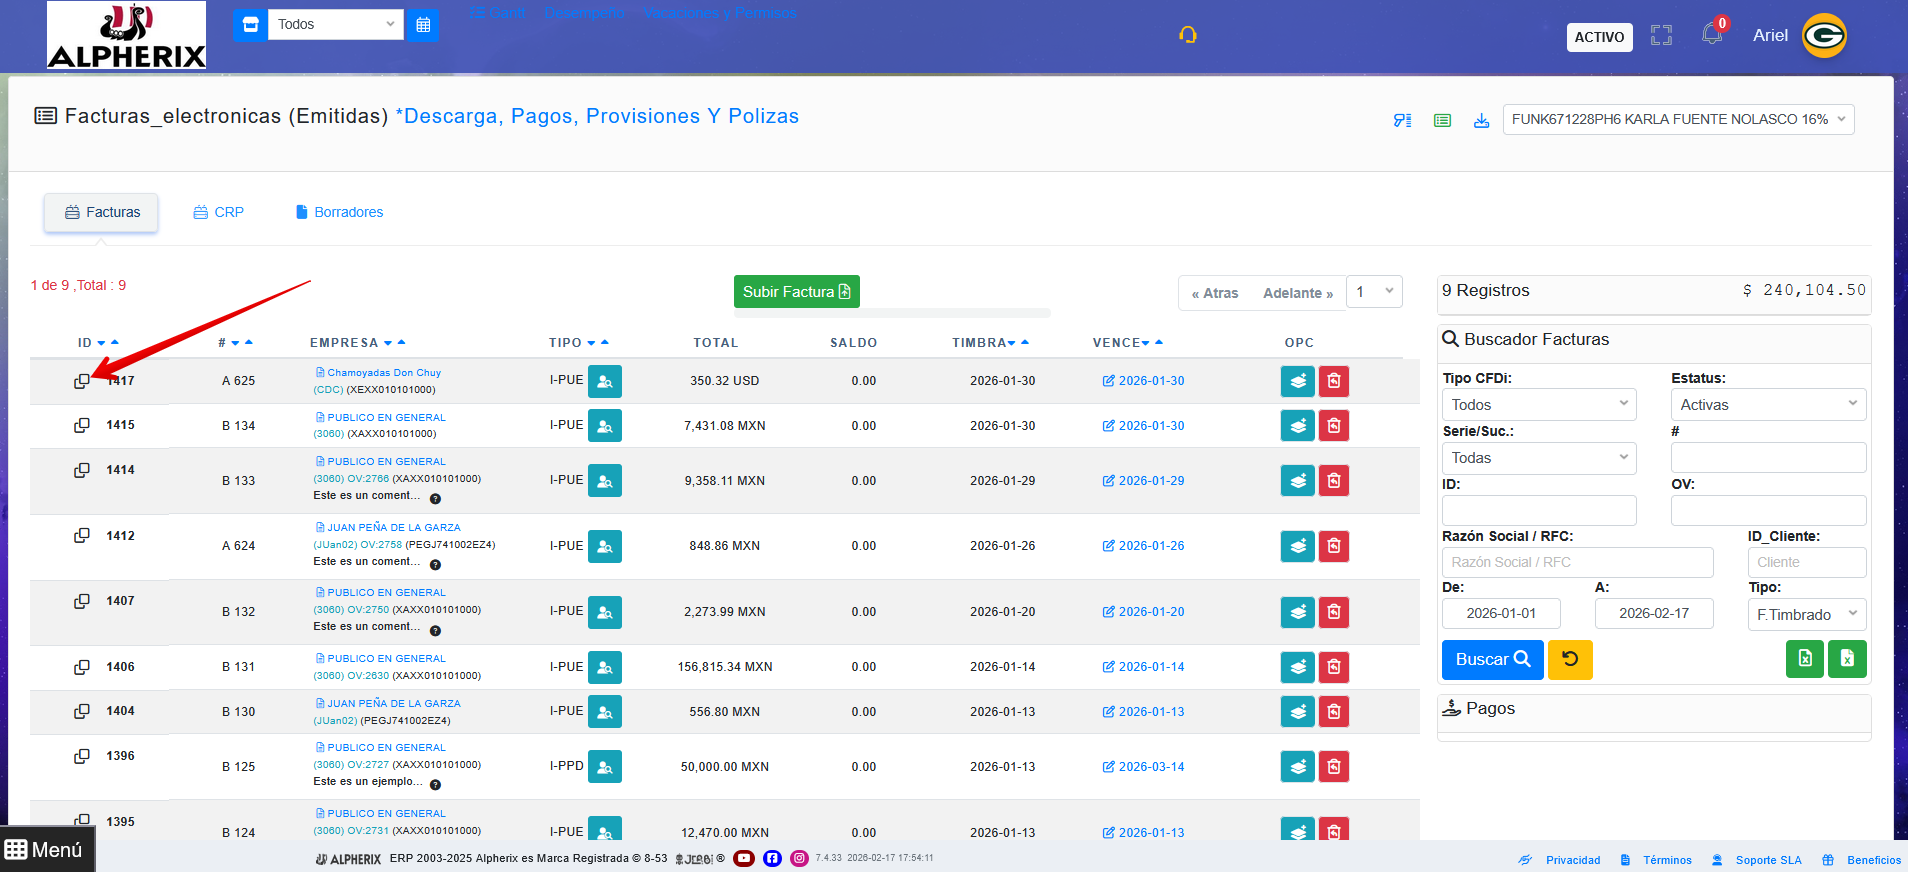Expand the Estatus dropdown showing Activas
This screenshot has height=872, width=1908.
1767,404
